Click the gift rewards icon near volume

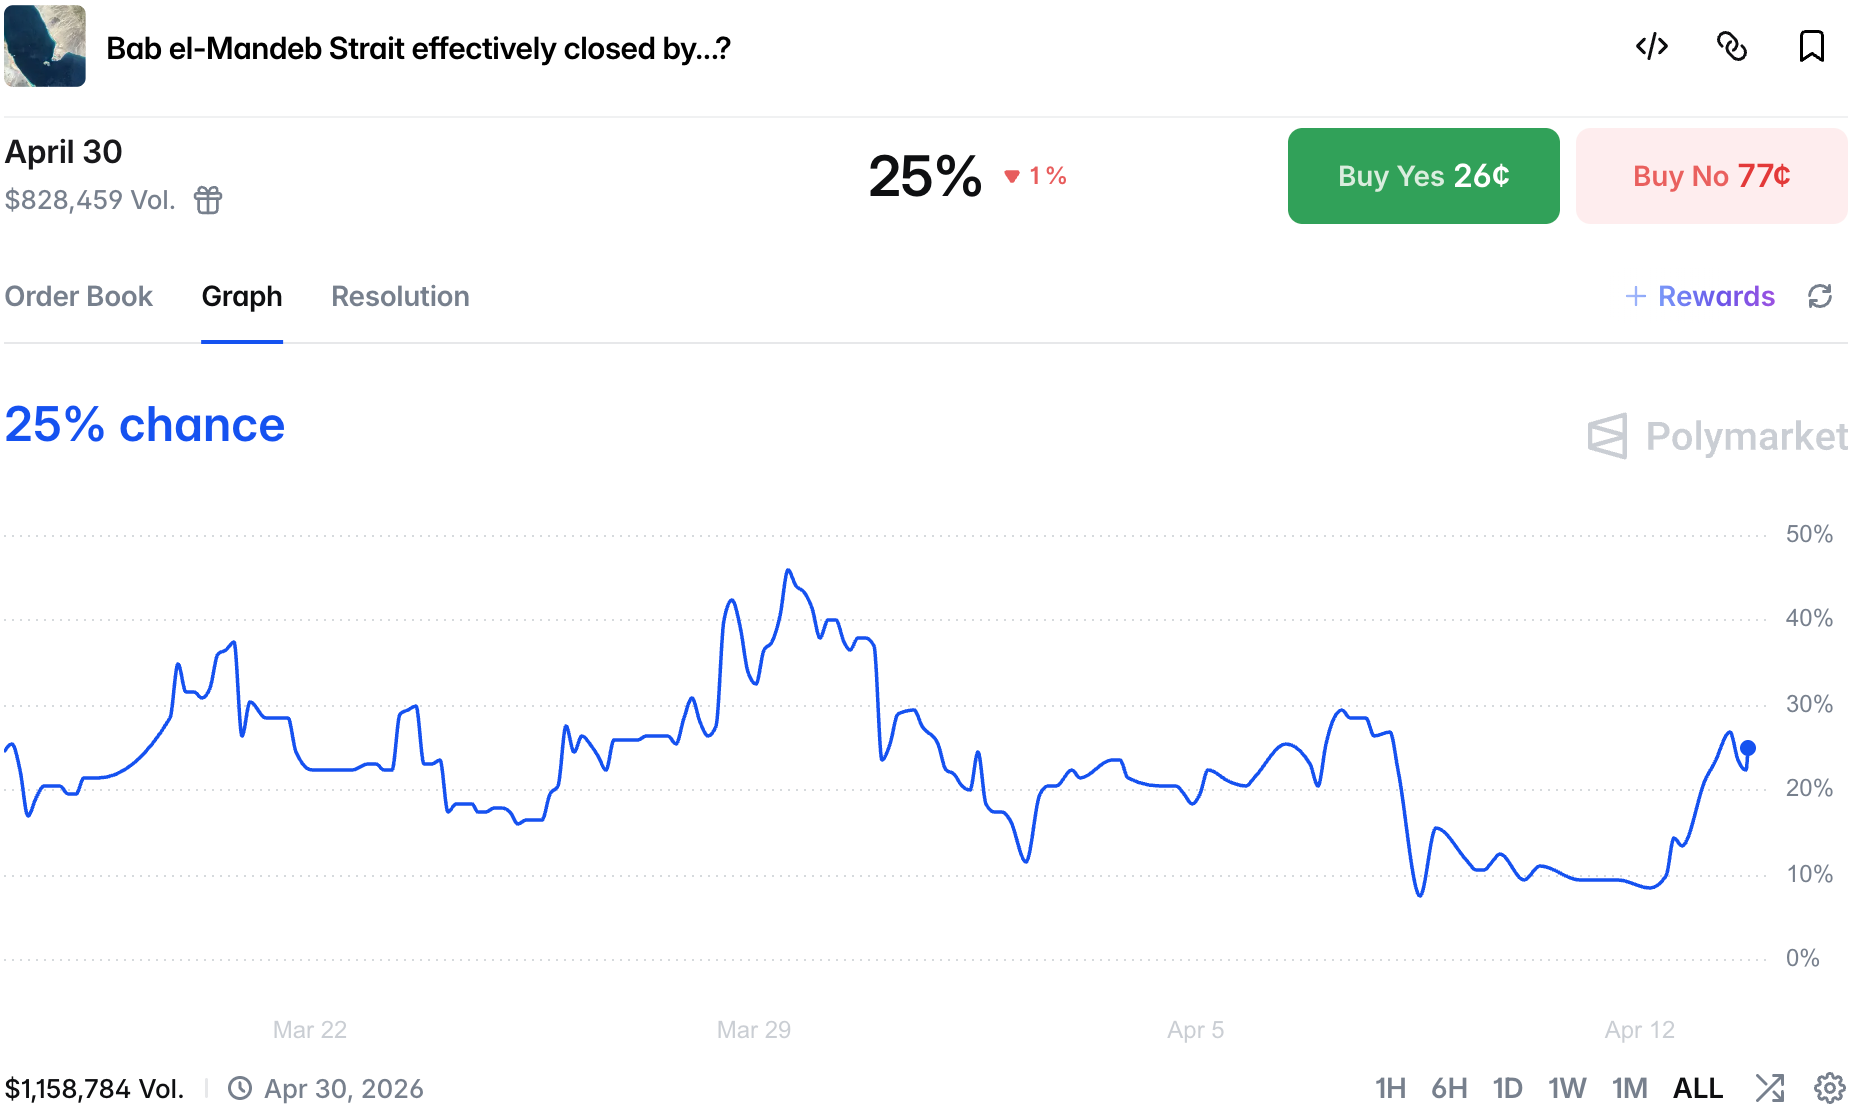coord(208,200)
